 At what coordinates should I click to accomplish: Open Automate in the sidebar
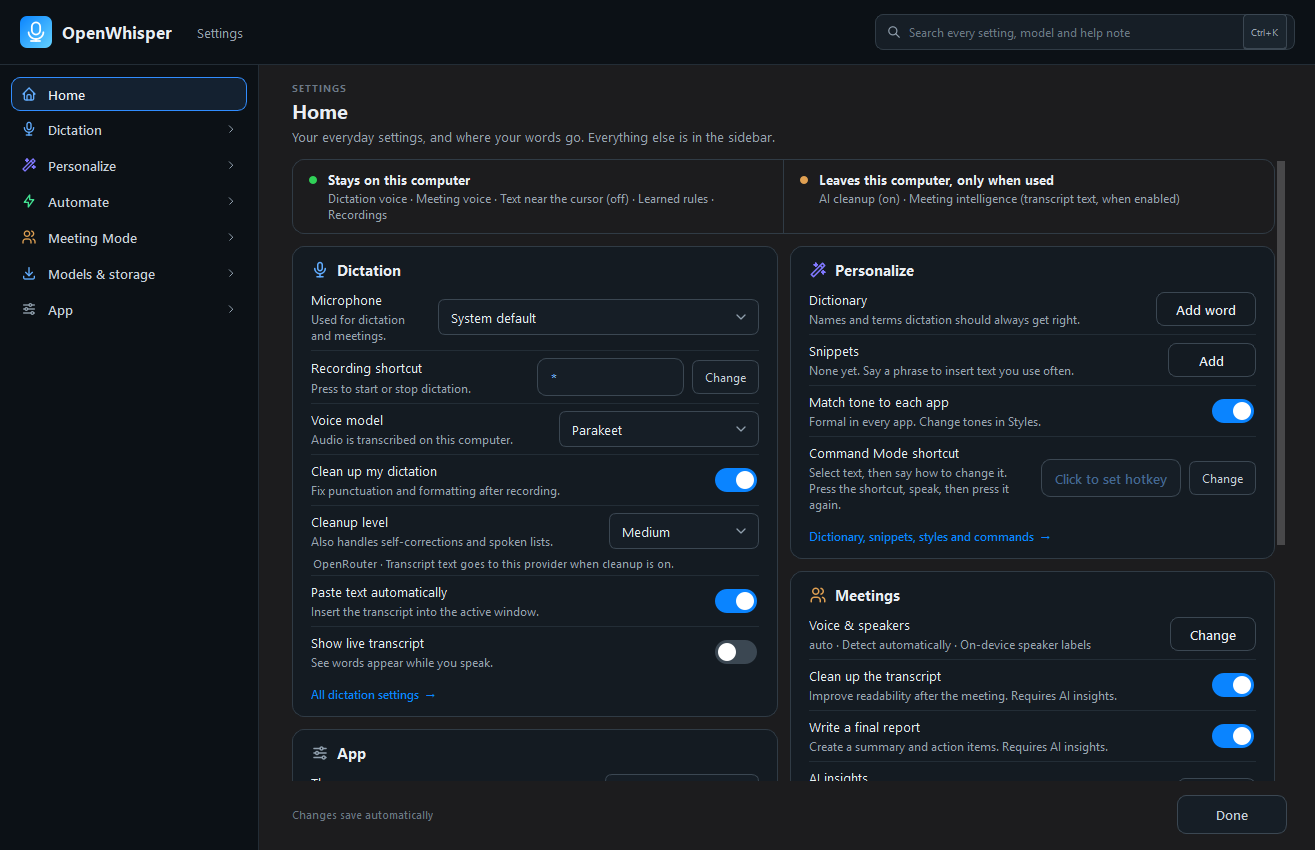(x=129, y=202)
